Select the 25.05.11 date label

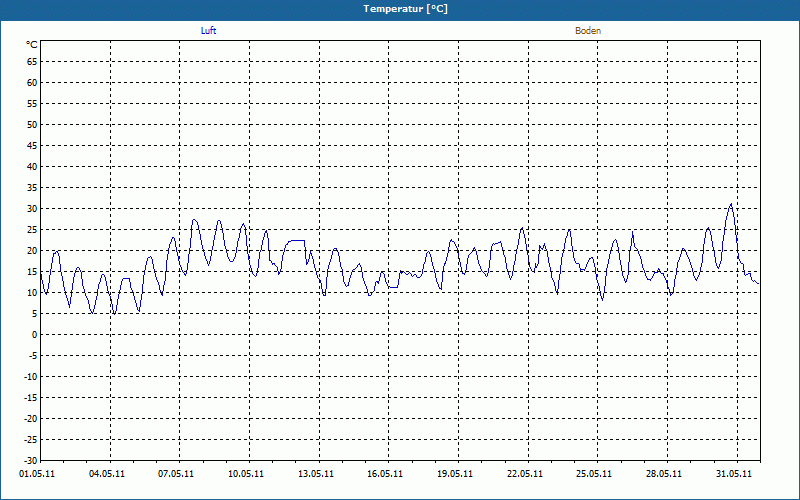click(x=594, y=473)
